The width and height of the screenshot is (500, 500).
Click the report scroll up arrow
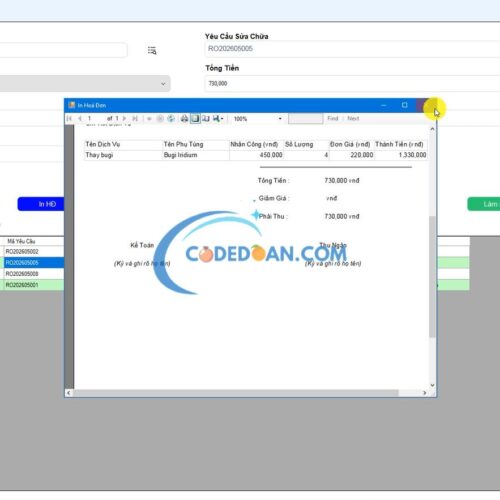click(432, 129)
